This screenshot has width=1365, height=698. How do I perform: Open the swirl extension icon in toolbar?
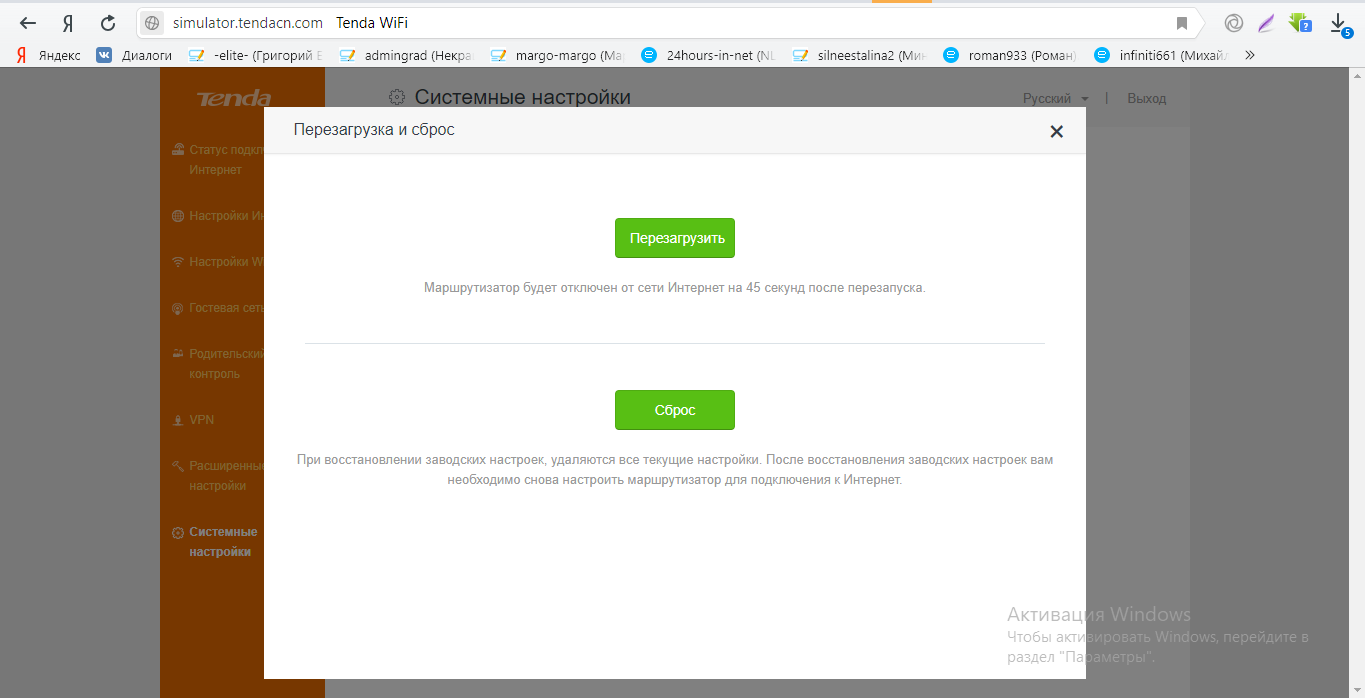[1234, 23]
